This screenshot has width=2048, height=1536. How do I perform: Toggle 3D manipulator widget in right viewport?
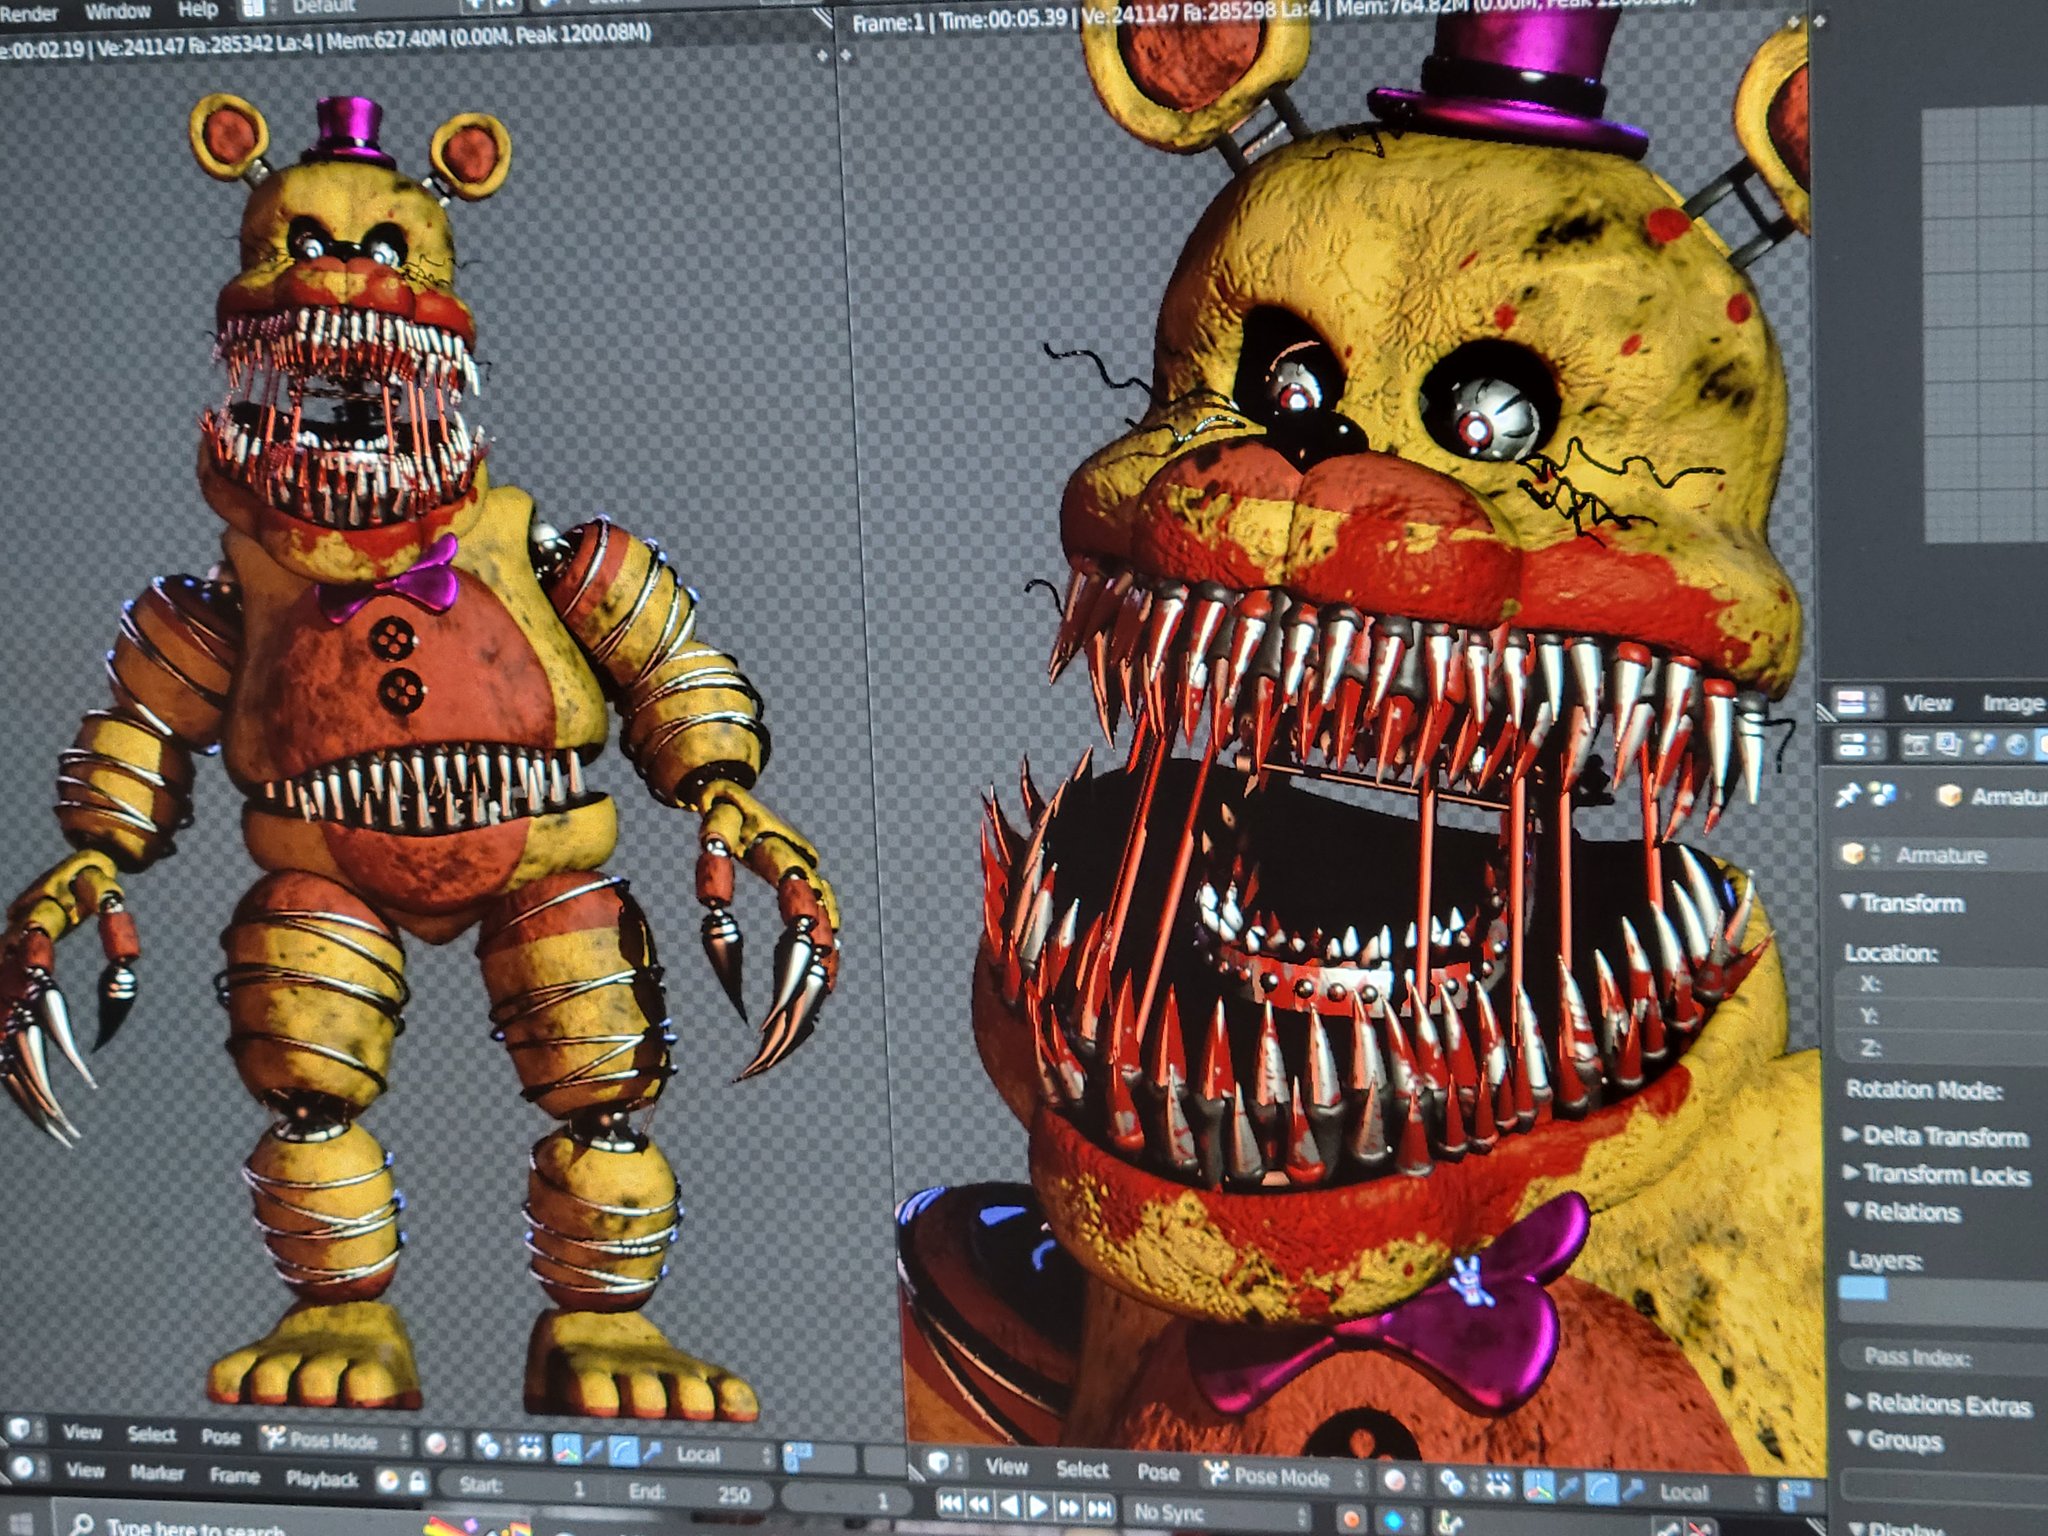tap(1538, 1488)
